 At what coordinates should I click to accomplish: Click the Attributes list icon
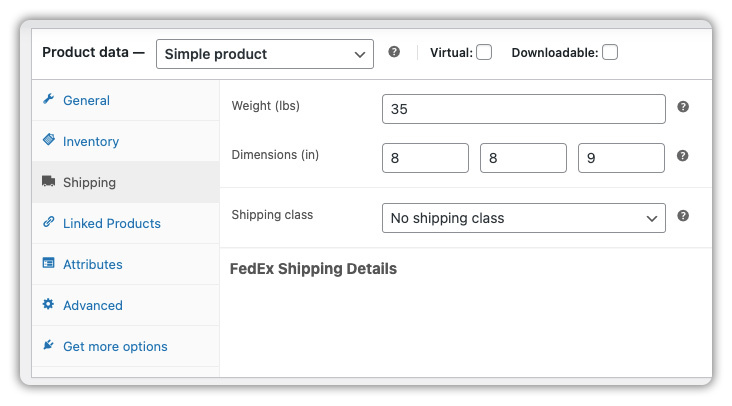[x=49, y=263]
